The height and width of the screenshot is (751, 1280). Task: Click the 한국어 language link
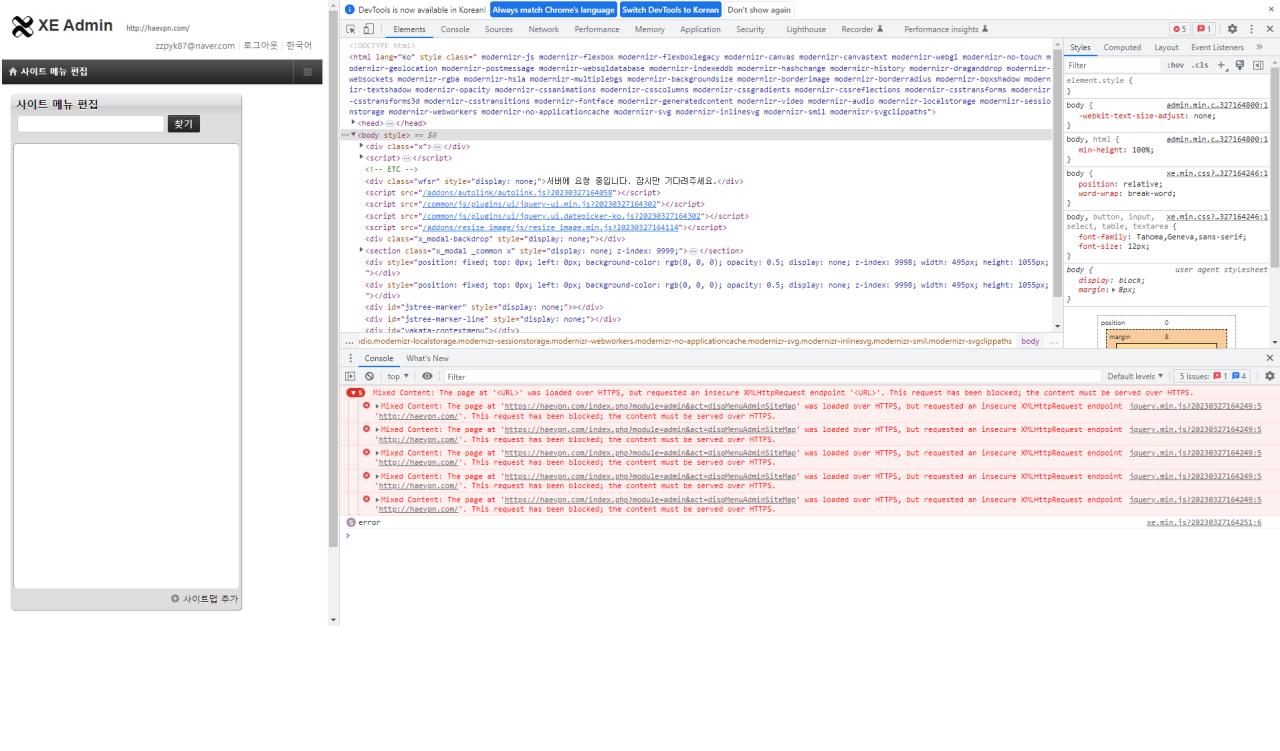pyautogui.click(x=299, y=45)
